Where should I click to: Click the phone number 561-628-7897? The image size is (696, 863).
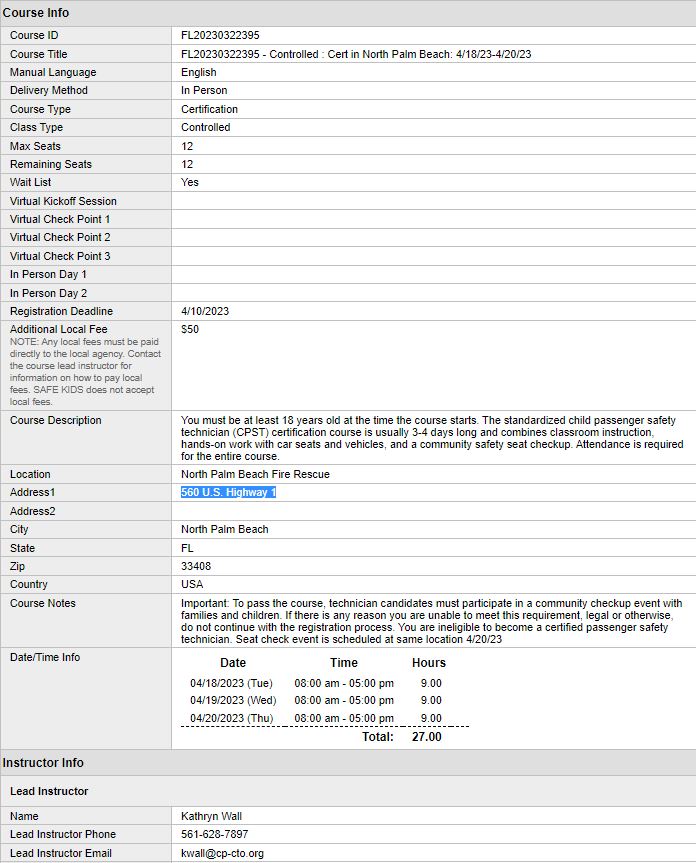click(x=215, y=834)
